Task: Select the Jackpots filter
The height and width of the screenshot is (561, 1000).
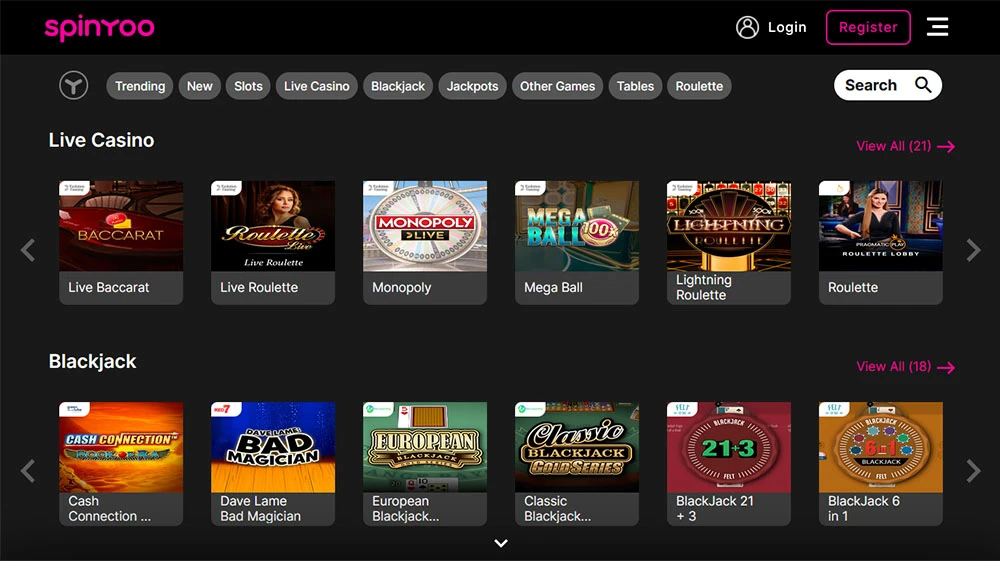Action: (472, 86)
